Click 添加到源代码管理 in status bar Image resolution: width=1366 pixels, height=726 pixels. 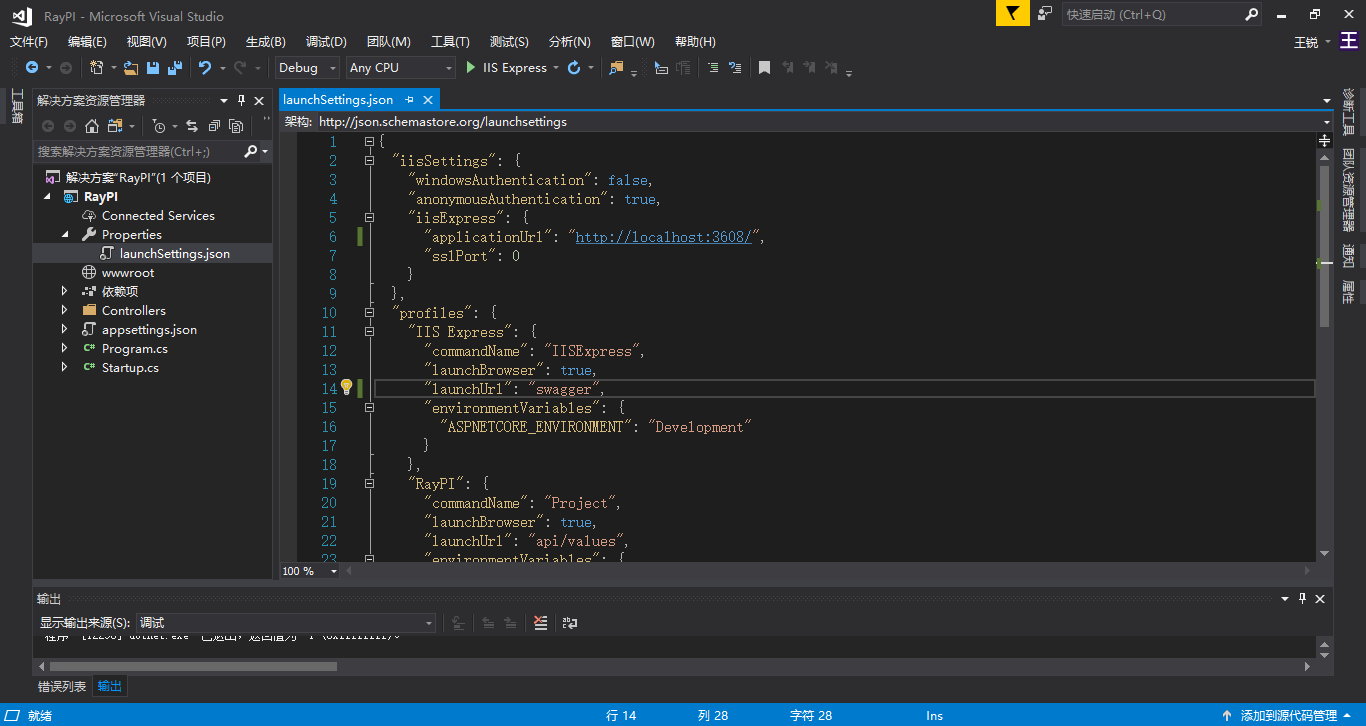(1288, 716)
